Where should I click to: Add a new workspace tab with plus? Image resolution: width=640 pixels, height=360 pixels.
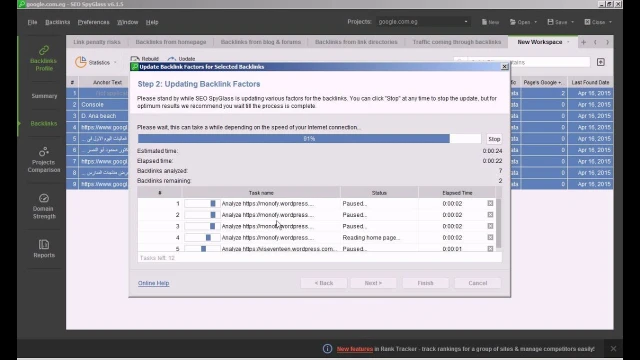click(x=583, y=42)
